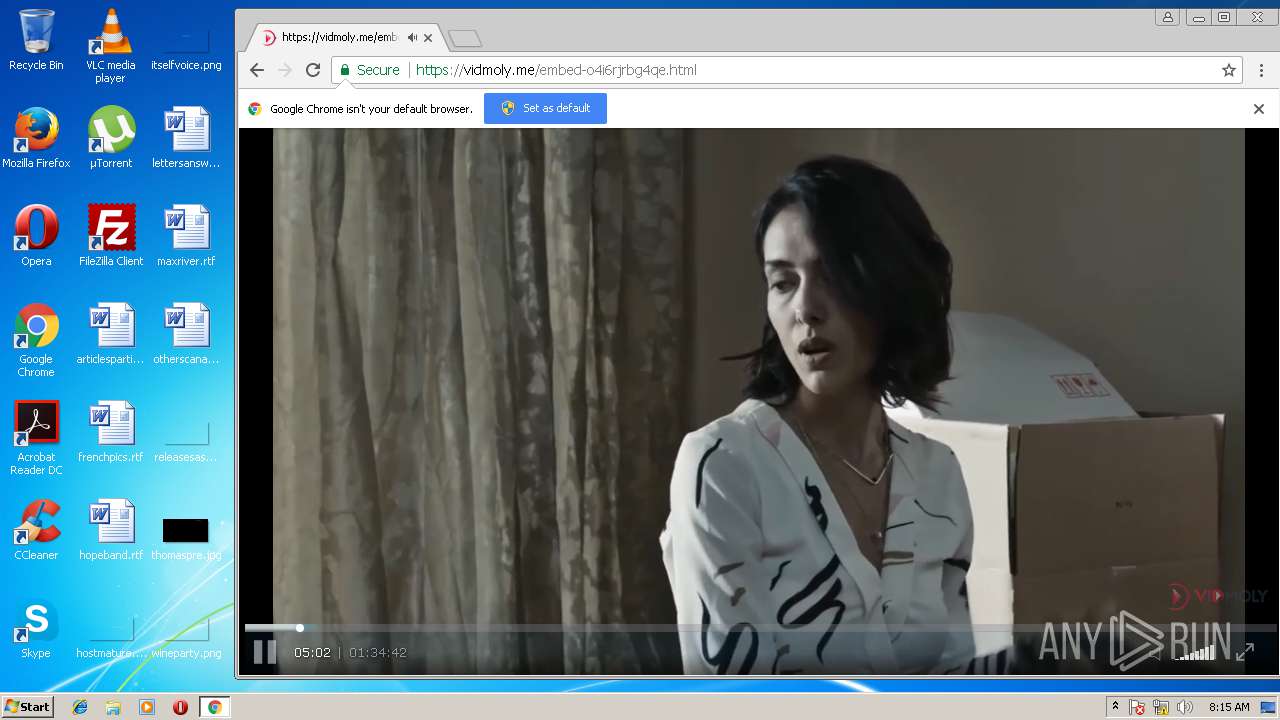Mute tab using the speaker icon
The height and width of the screenshot is (720, 1280).
click(412, 38)
